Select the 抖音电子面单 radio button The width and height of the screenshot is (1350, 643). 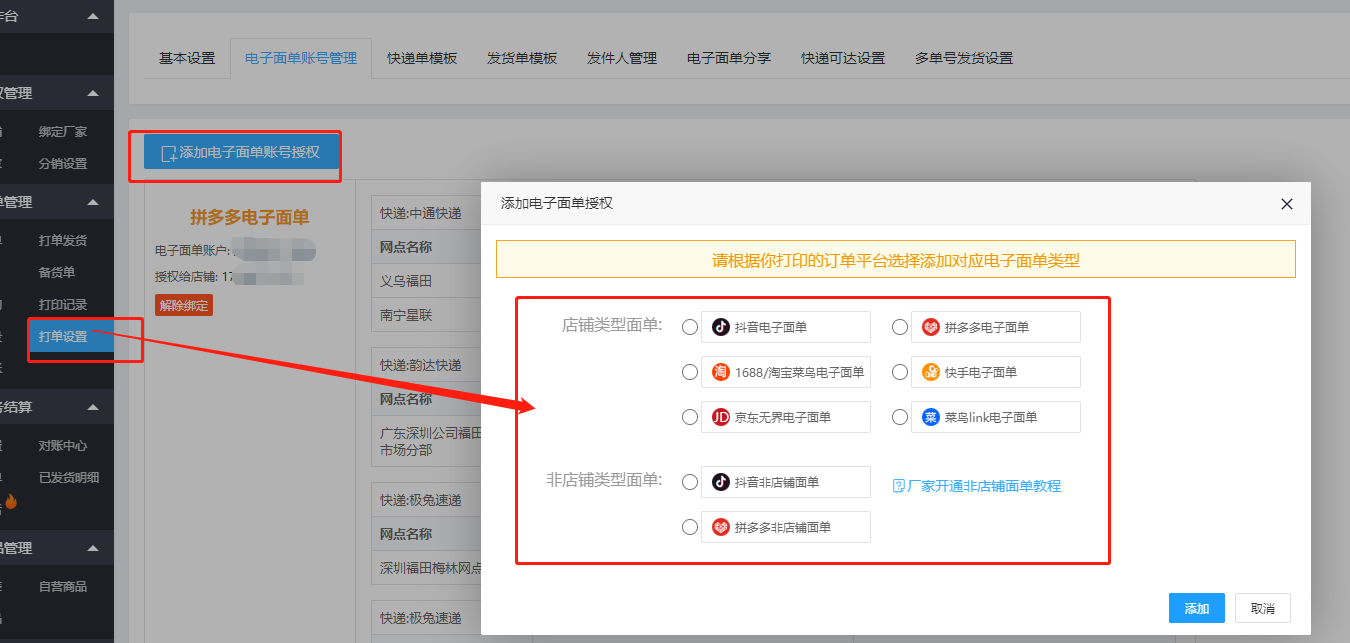coord(689,327)
